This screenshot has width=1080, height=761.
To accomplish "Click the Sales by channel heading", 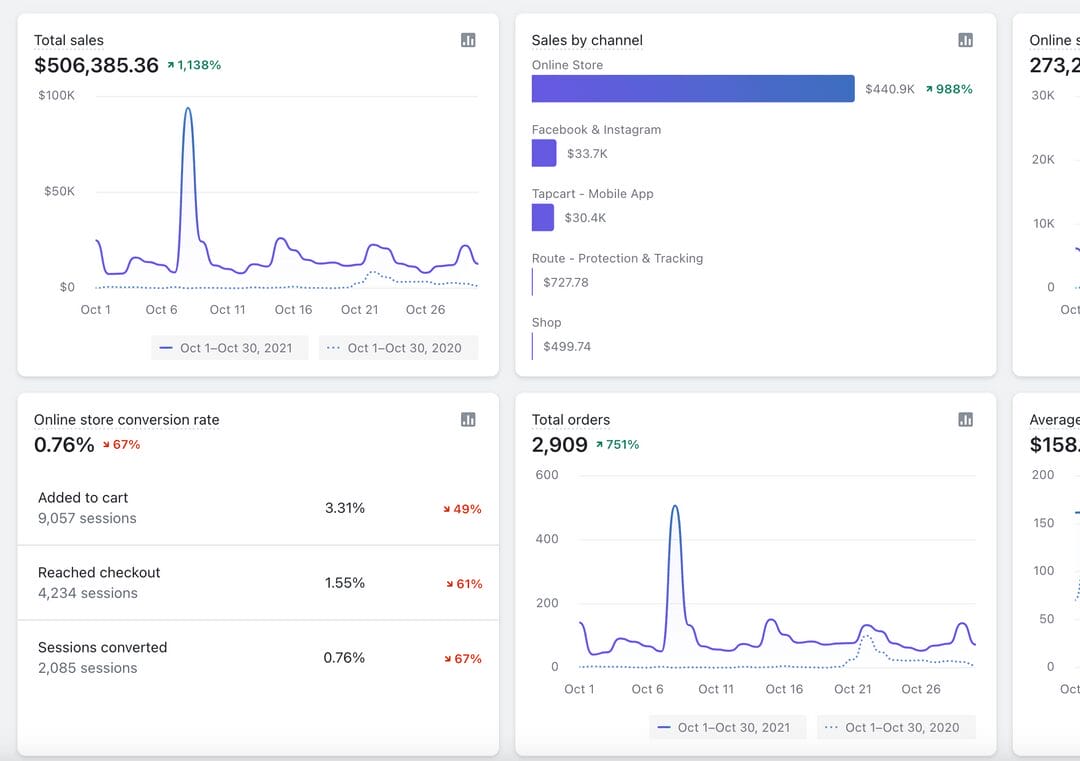I will click(587, 41).
